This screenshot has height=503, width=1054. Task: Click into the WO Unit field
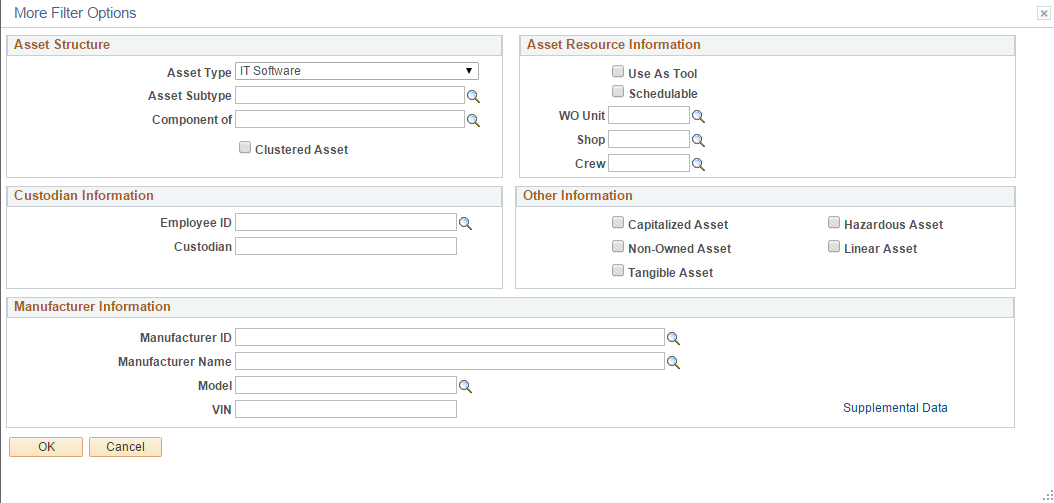pos(649,115)
